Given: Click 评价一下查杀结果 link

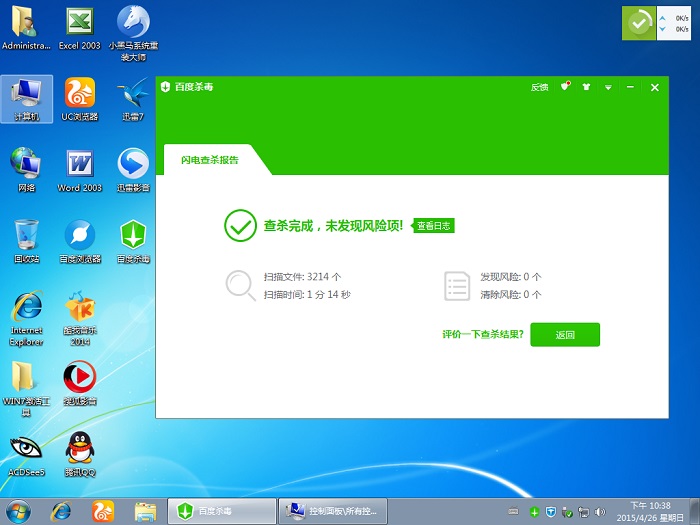Looking at the screenshot, I should [483, 335].
